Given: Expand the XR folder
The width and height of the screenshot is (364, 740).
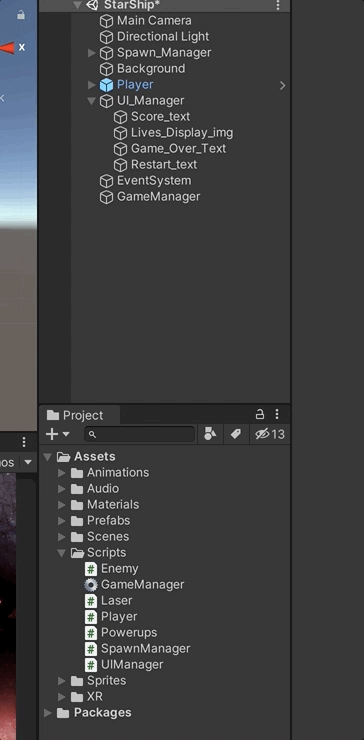Looking at the screenshot, I should pos(62,697).
